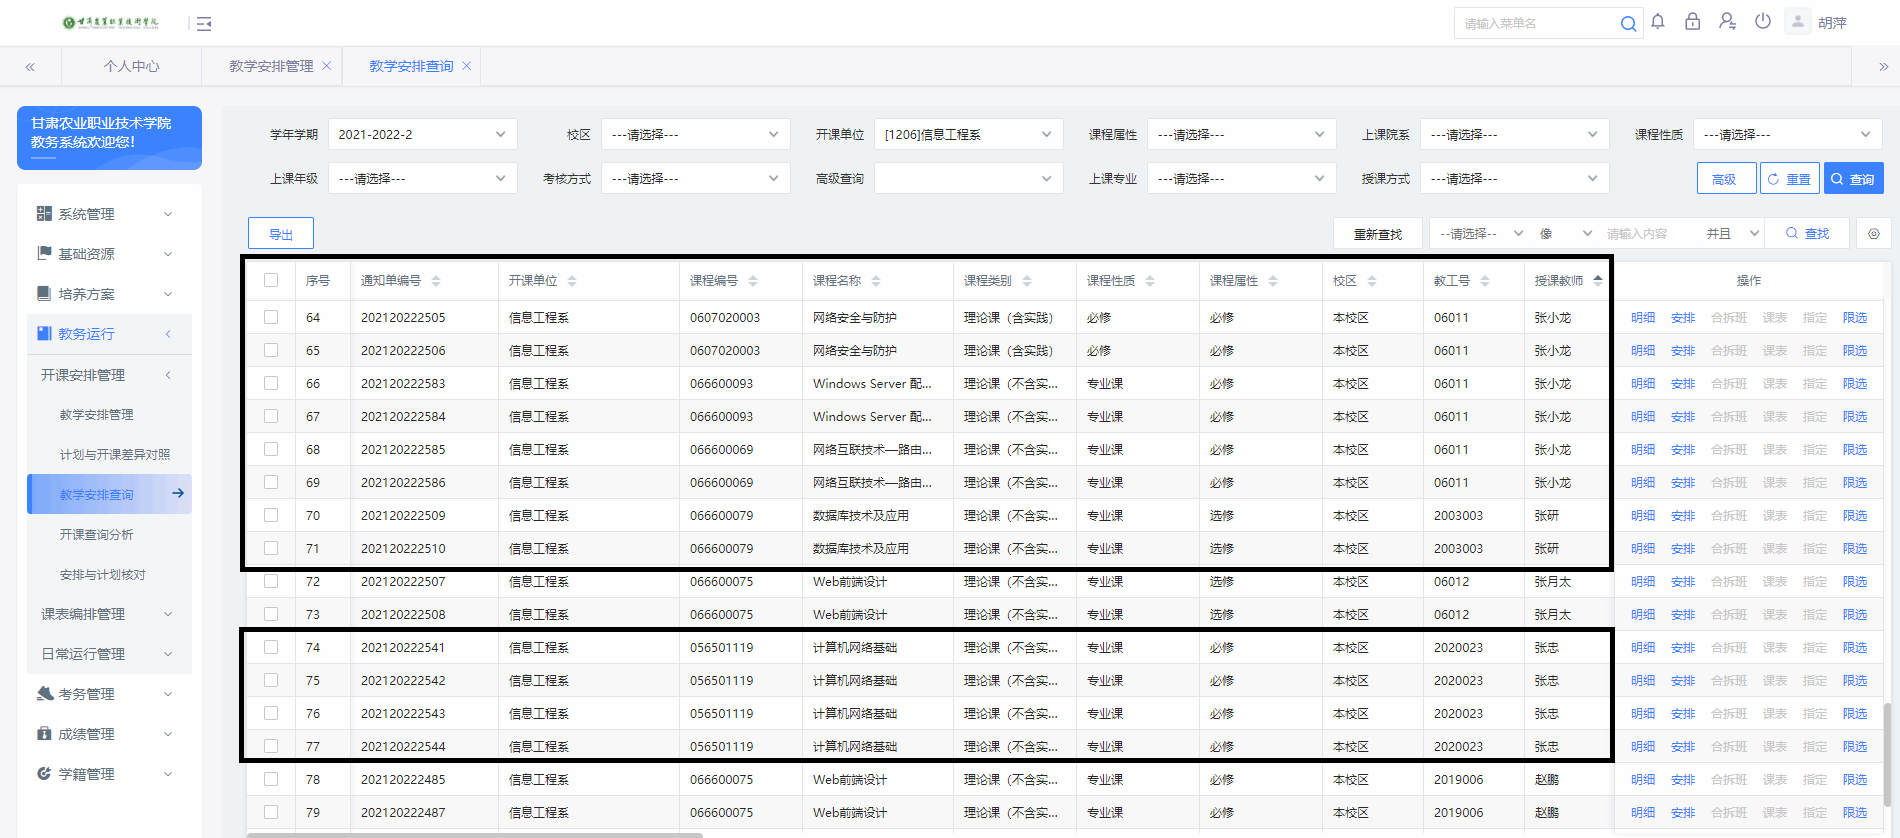Check the box for row 64
Screen dimensions: 1900x838
[271, 317]
